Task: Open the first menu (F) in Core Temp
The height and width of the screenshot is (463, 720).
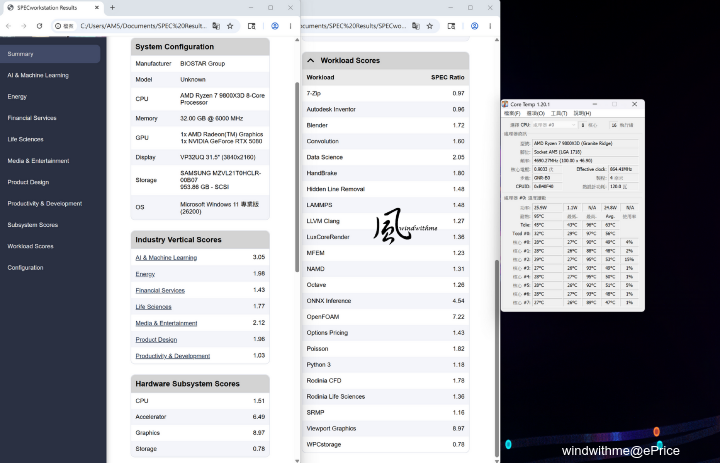Action: (x=512, y=113)
